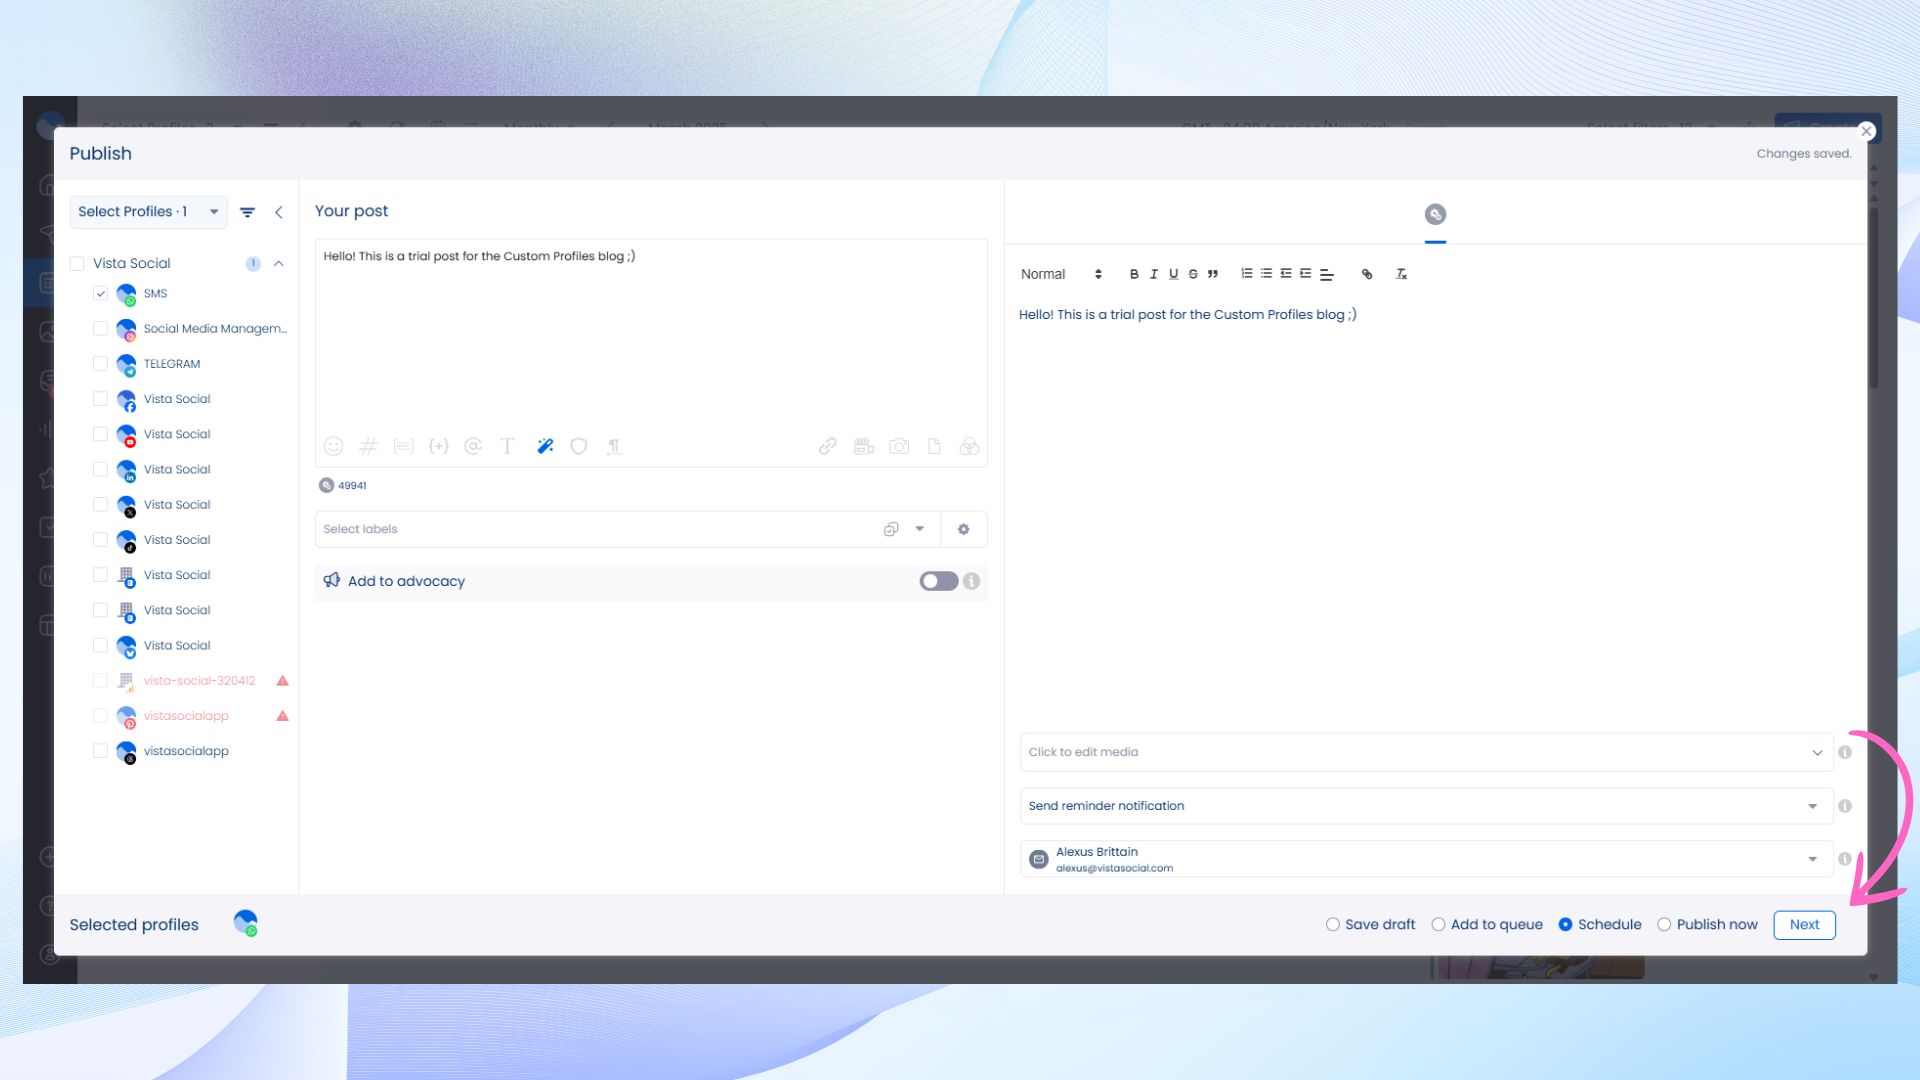Select the SMS preview tab icon
Screen dimensions: 1920x1080
point(1435,215)
